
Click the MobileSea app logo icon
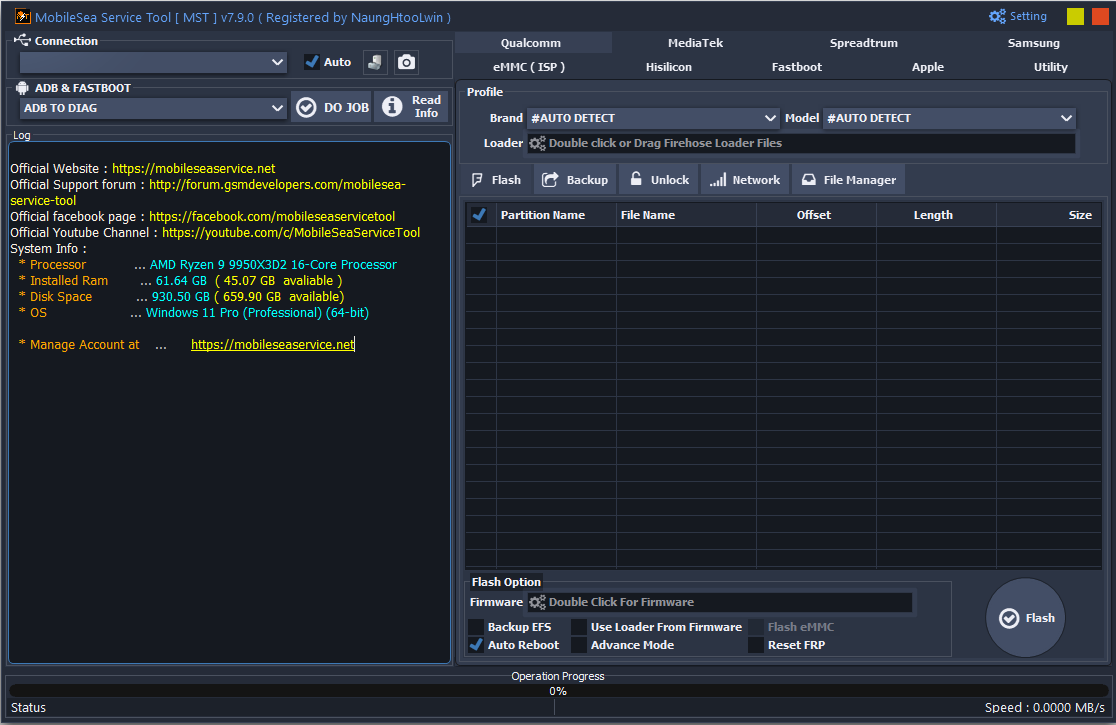[x=23, y=16]
